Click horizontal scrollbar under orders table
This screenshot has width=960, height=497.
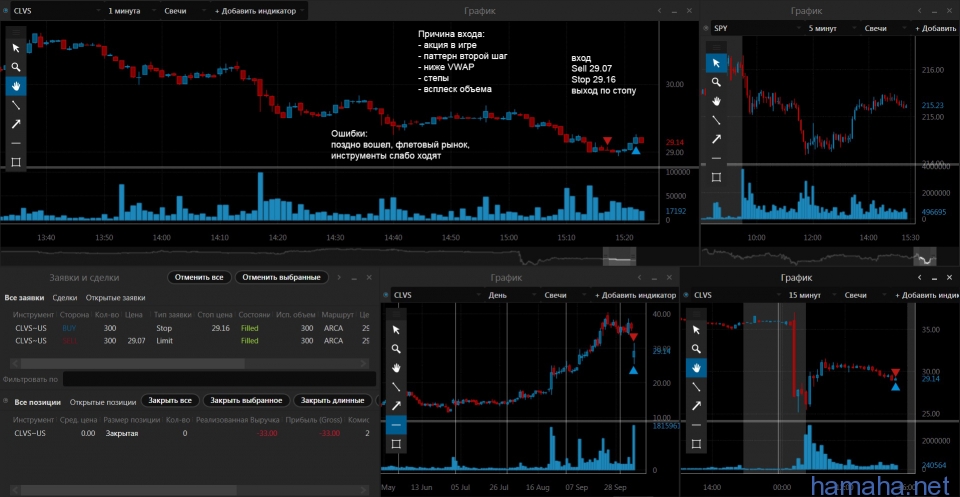(132, 363)
